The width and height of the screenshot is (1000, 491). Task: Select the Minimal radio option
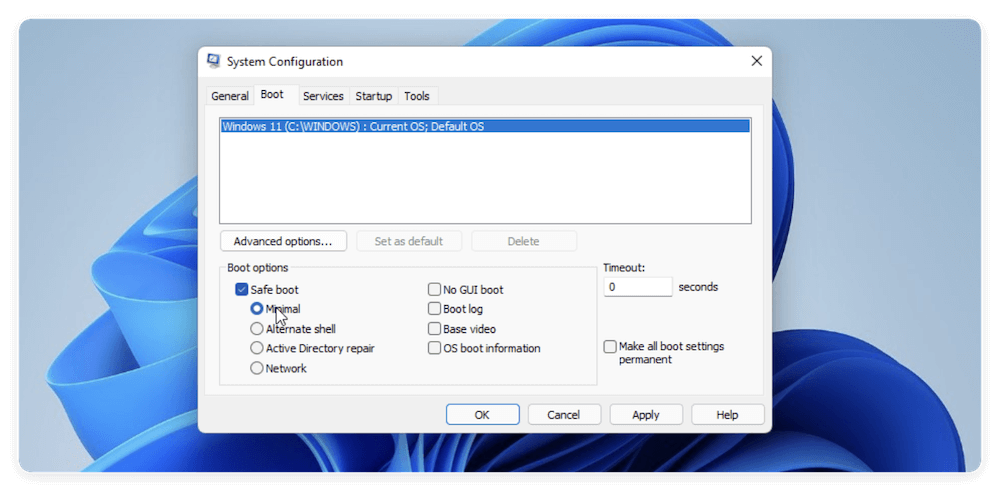(x=256, y=309)
